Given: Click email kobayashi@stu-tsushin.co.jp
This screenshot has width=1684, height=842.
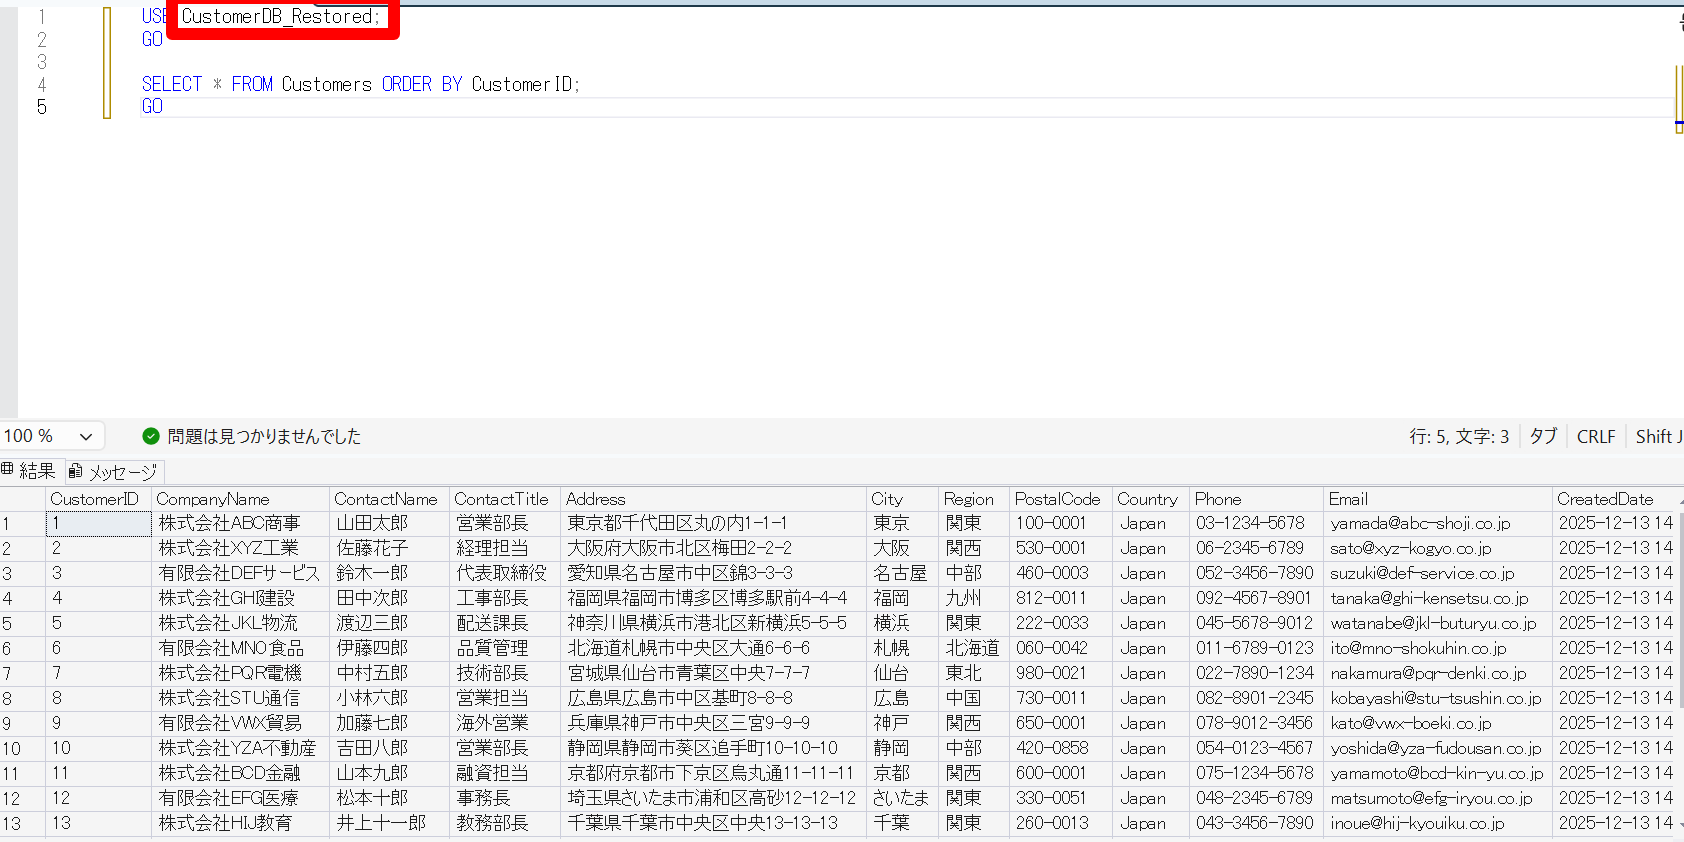Looking at the screenshot, I should coord(1436,698).
